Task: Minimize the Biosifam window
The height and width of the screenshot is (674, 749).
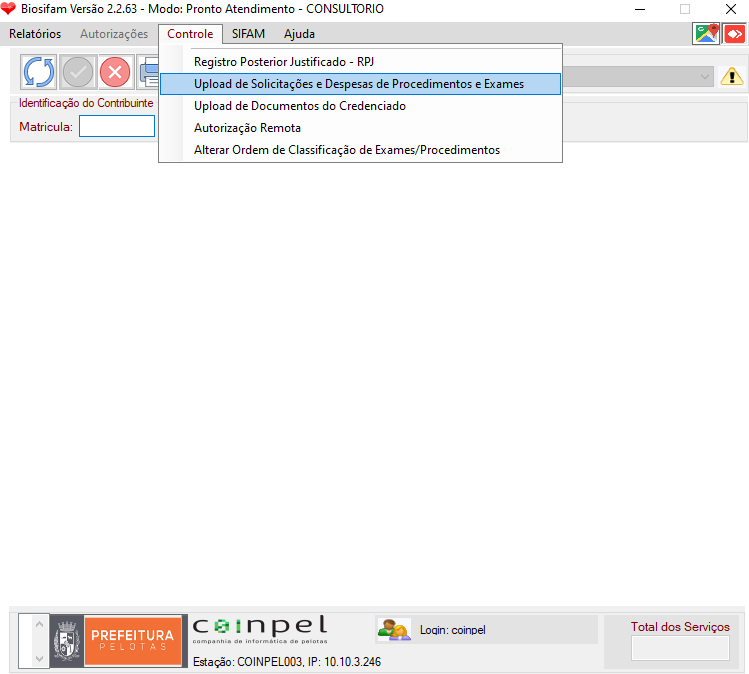Action: [x=640, y=9]
